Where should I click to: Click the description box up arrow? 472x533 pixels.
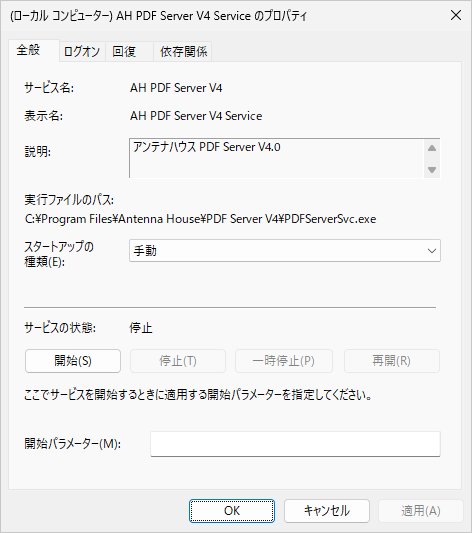point(432,148)
